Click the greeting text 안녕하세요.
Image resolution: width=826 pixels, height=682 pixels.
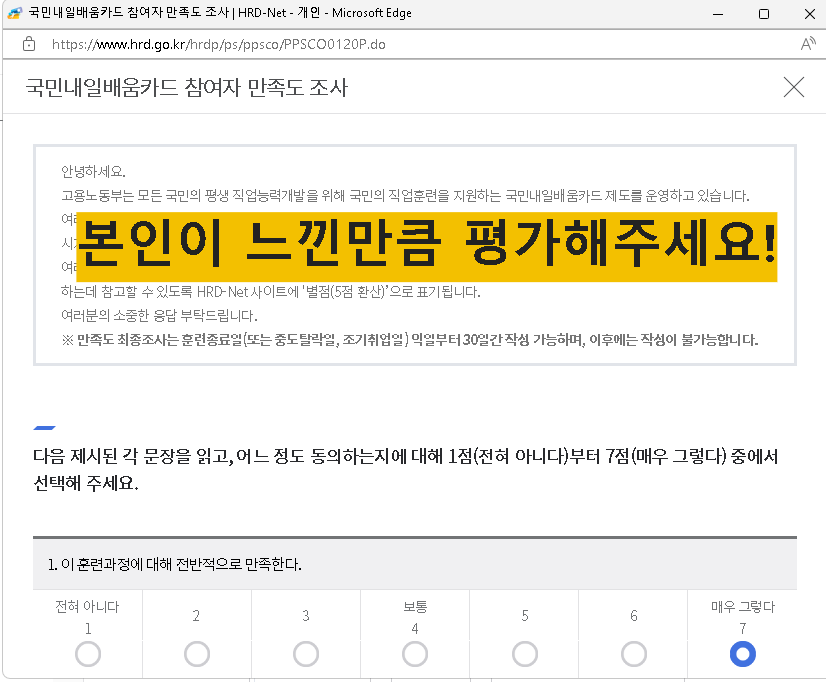[x=93, y=172]
